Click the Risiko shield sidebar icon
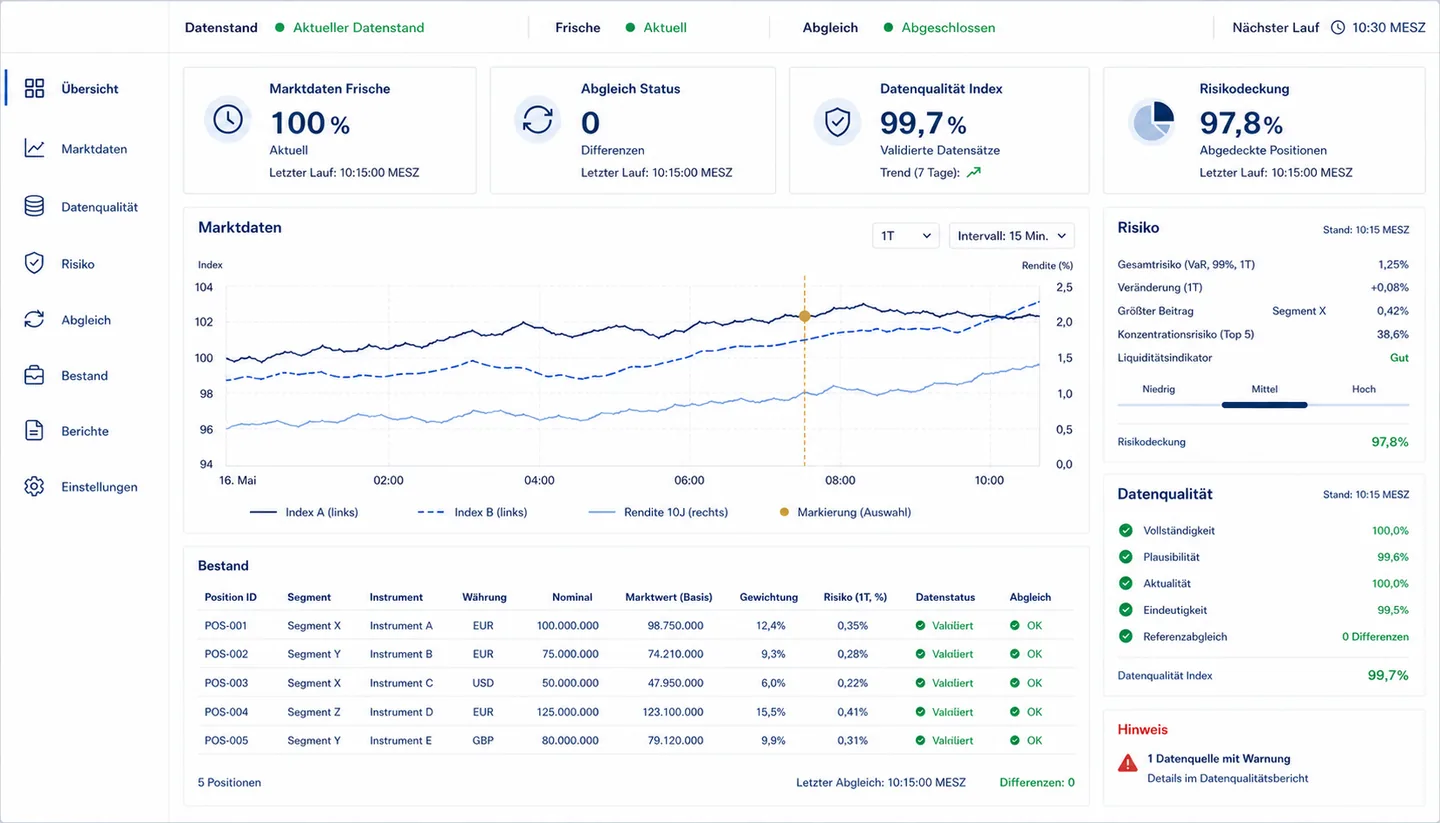1440x823 pixels. (34, 263)
